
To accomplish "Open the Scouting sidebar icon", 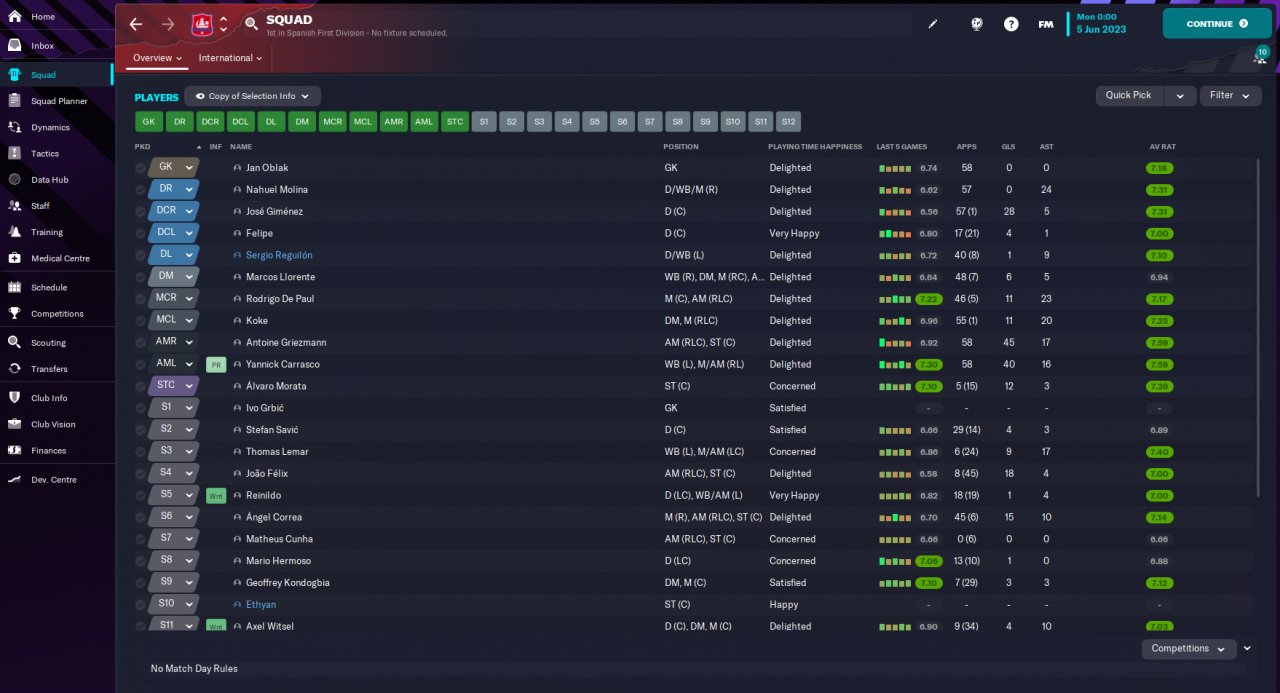I will point(15,342).
